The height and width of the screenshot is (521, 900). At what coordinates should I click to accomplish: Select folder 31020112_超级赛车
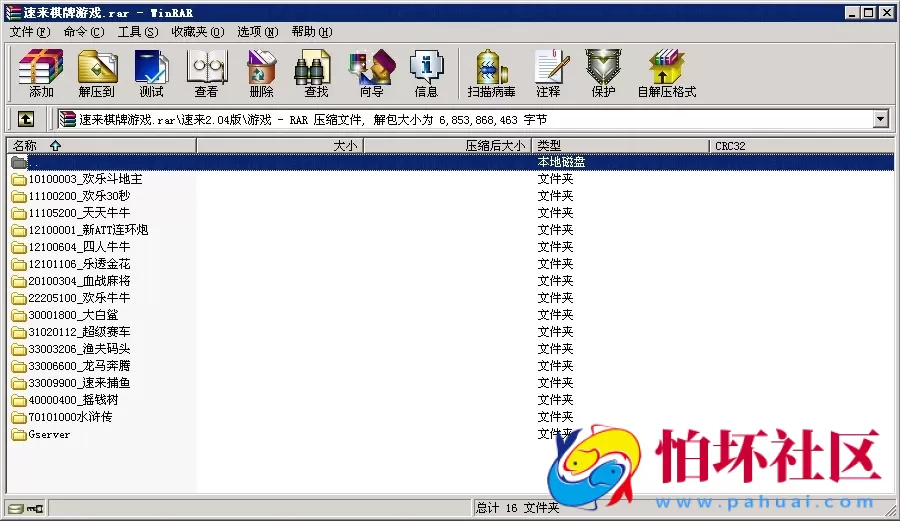point(79,332)
